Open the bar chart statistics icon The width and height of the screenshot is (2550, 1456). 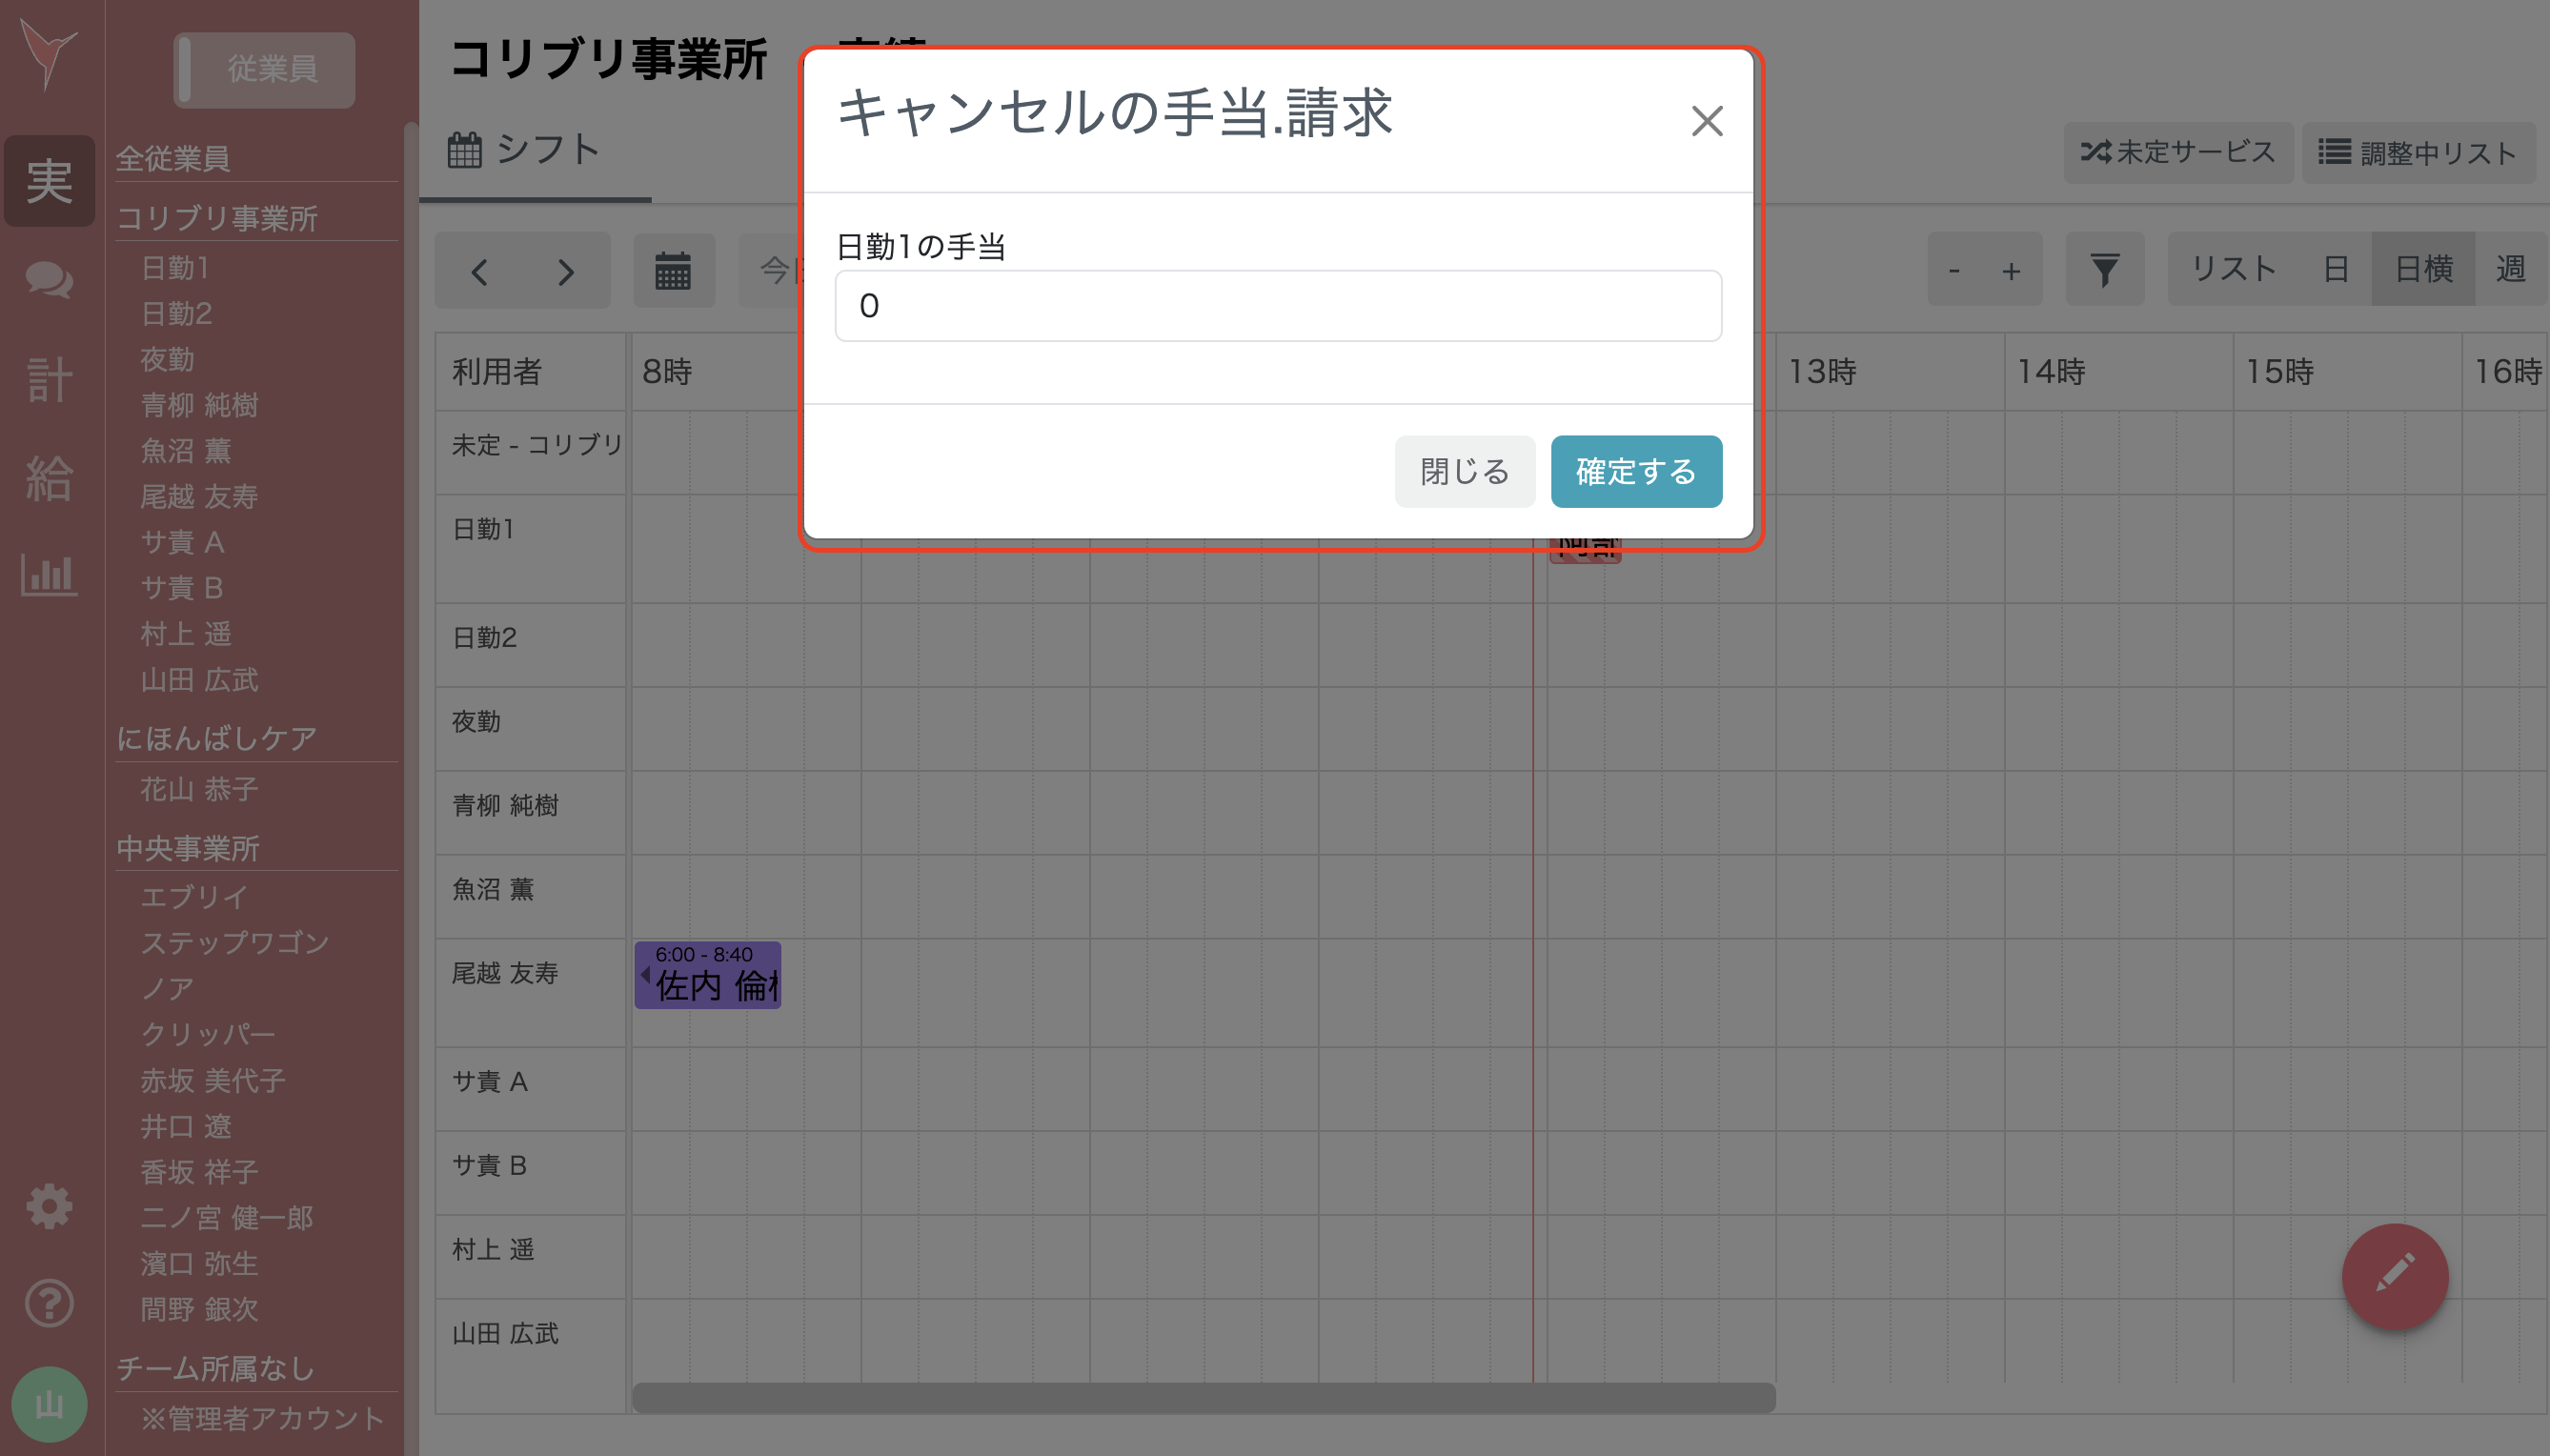pos(48,575)
